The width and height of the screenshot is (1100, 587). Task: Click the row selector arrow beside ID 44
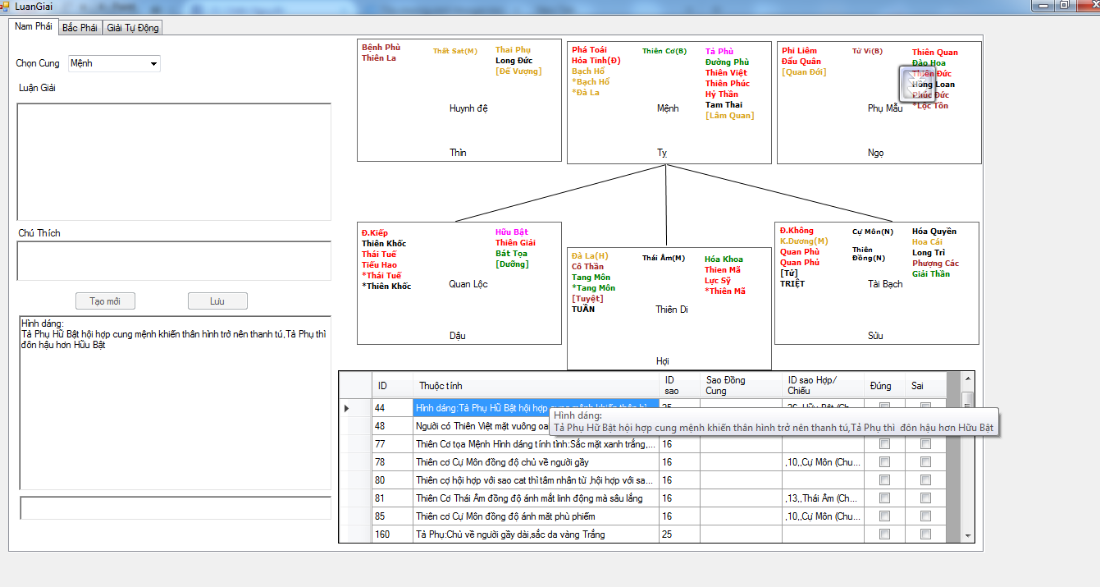pos(347,408)
